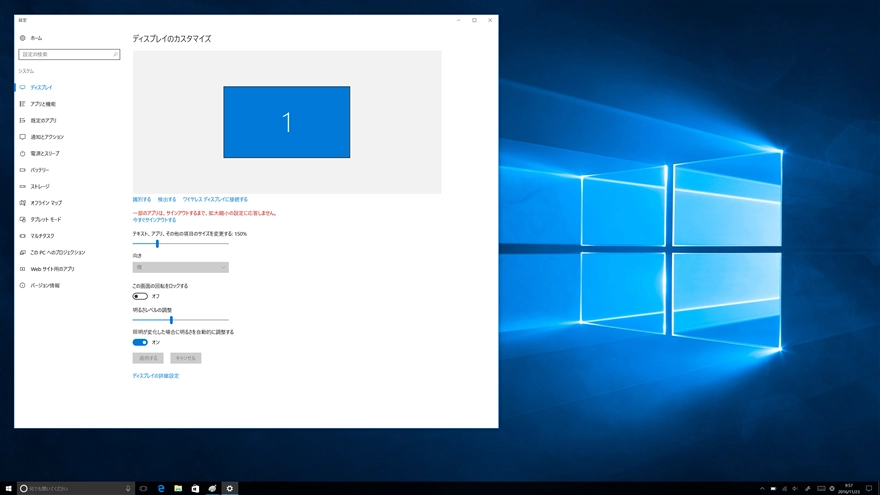This screenshot has height=495, width=880.
Task: Select the 電源とスリープ power icon
Action: point(23,154)
